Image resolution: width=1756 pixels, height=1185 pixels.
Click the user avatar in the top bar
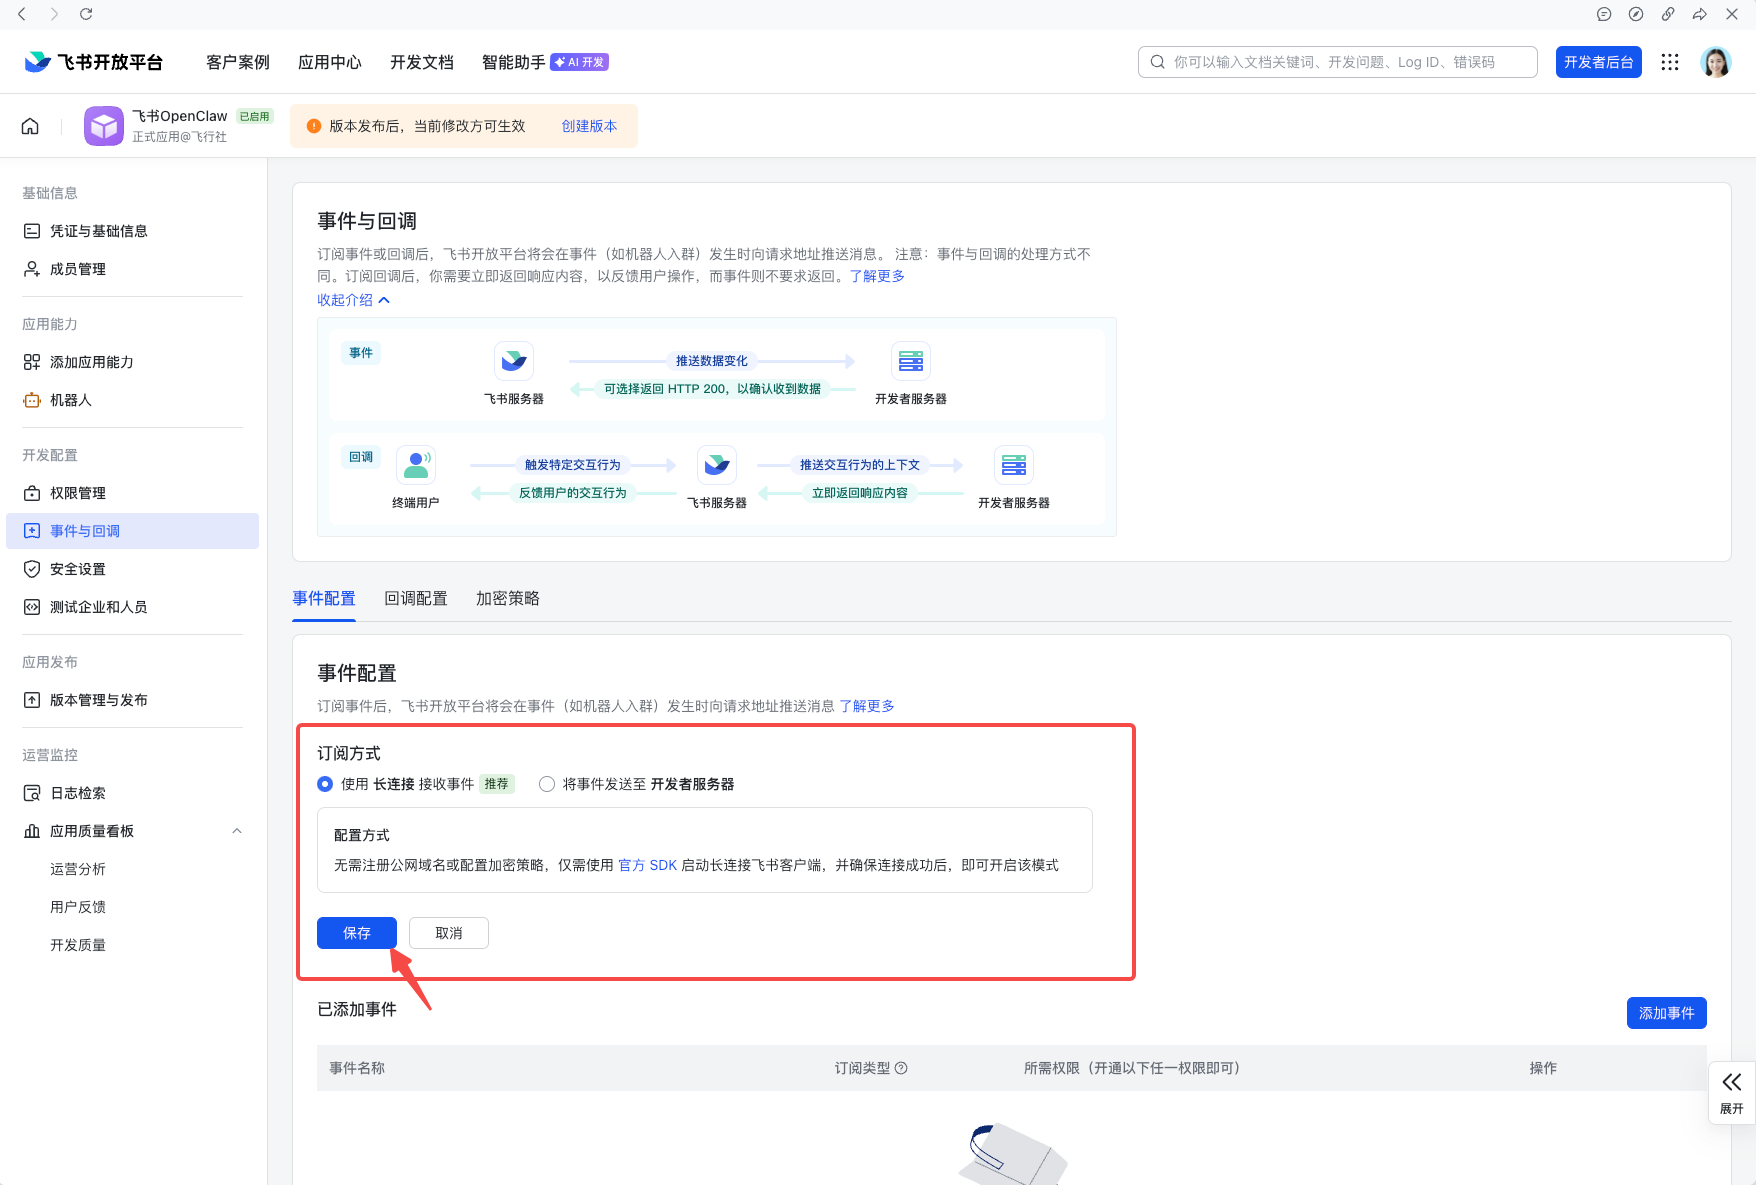1716,61
